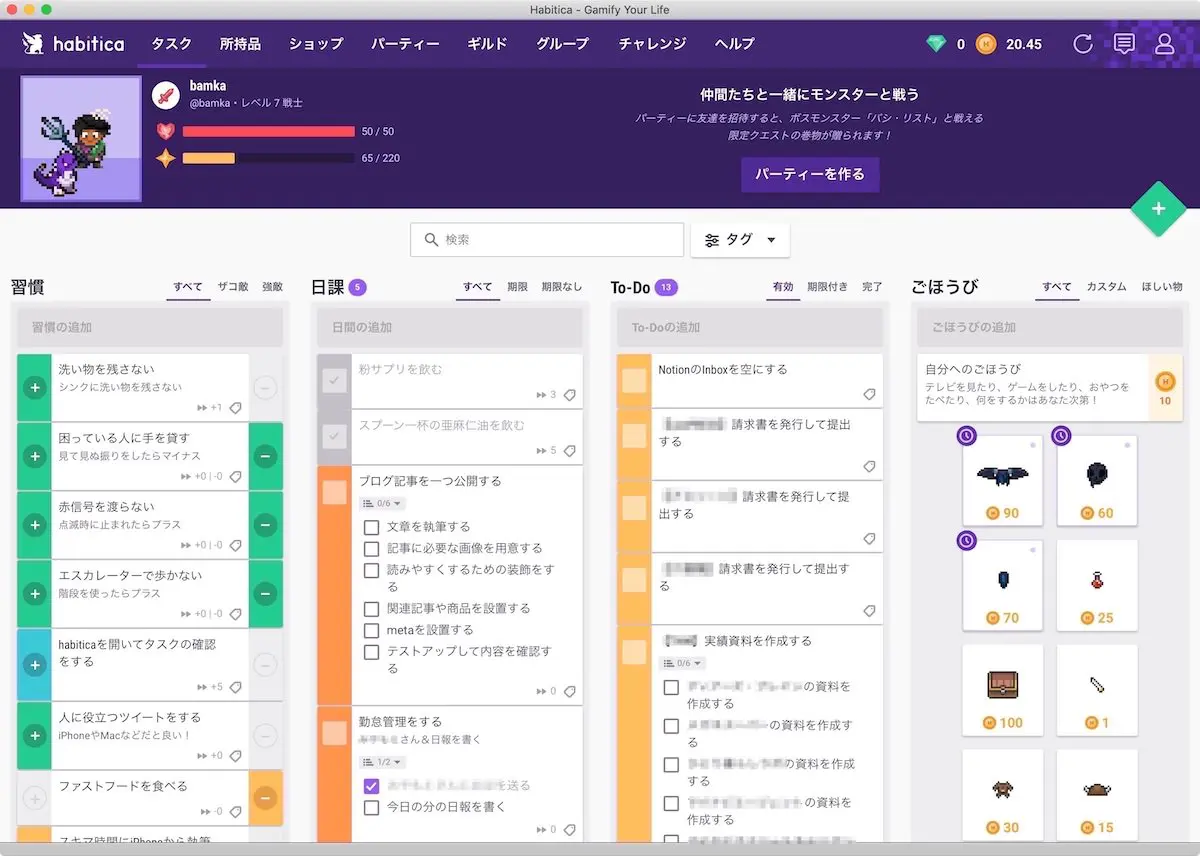Complete the NotionのInboxを空にする to-do
1200x856 pixels.
pos(634,380)
